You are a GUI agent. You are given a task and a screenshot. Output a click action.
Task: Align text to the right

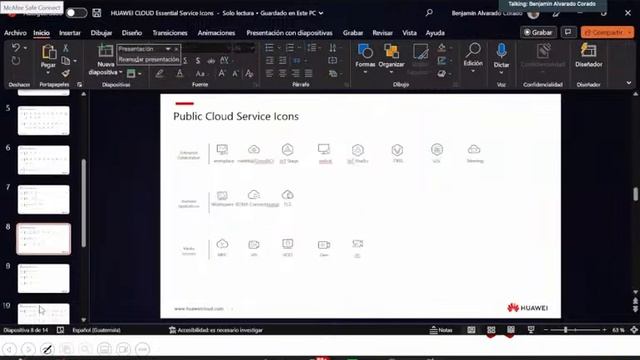[x=296, y=73]
